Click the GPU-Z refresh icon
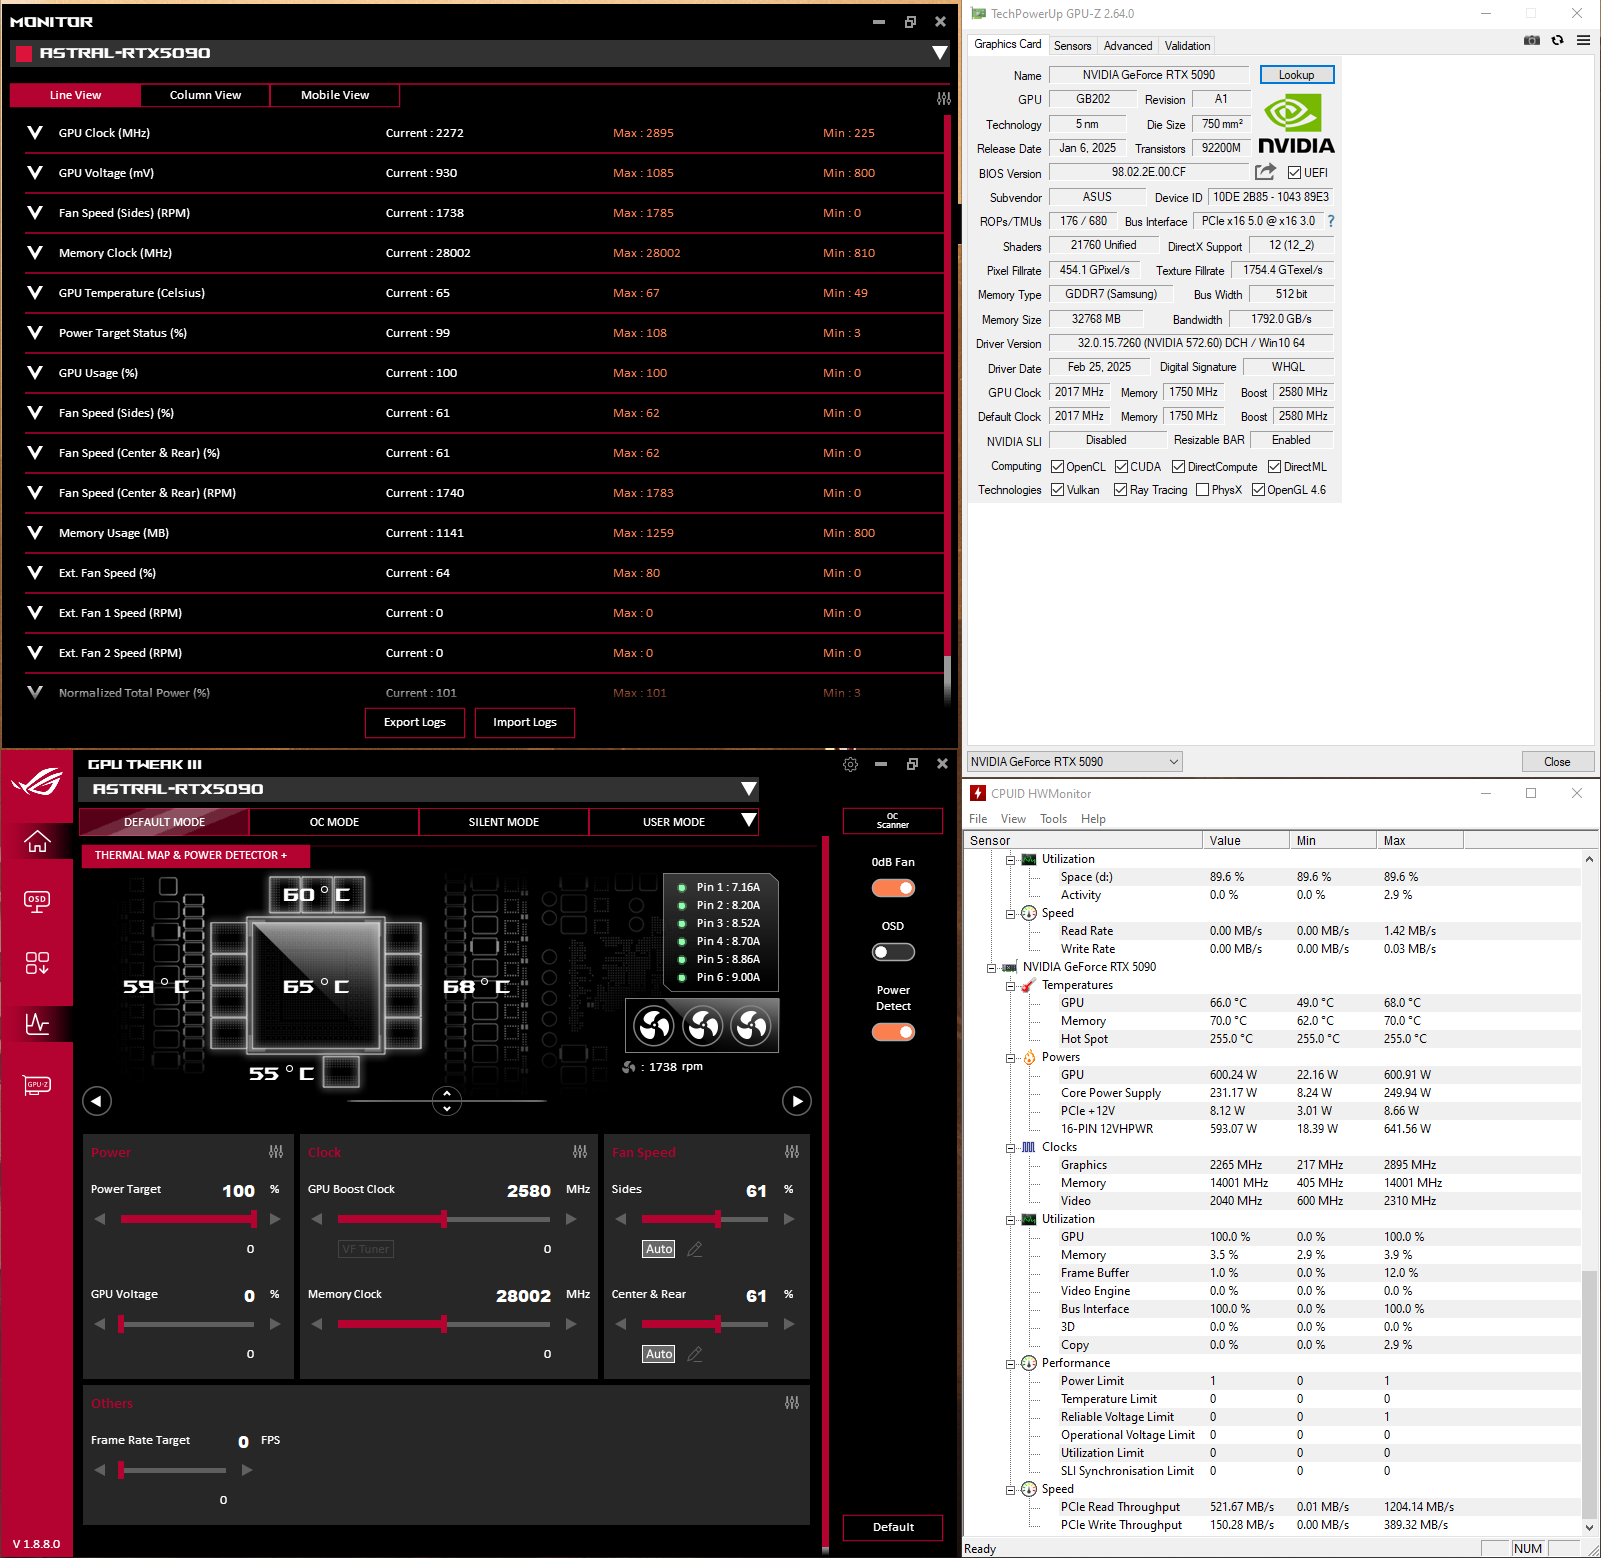 (x=1557, y=41)
